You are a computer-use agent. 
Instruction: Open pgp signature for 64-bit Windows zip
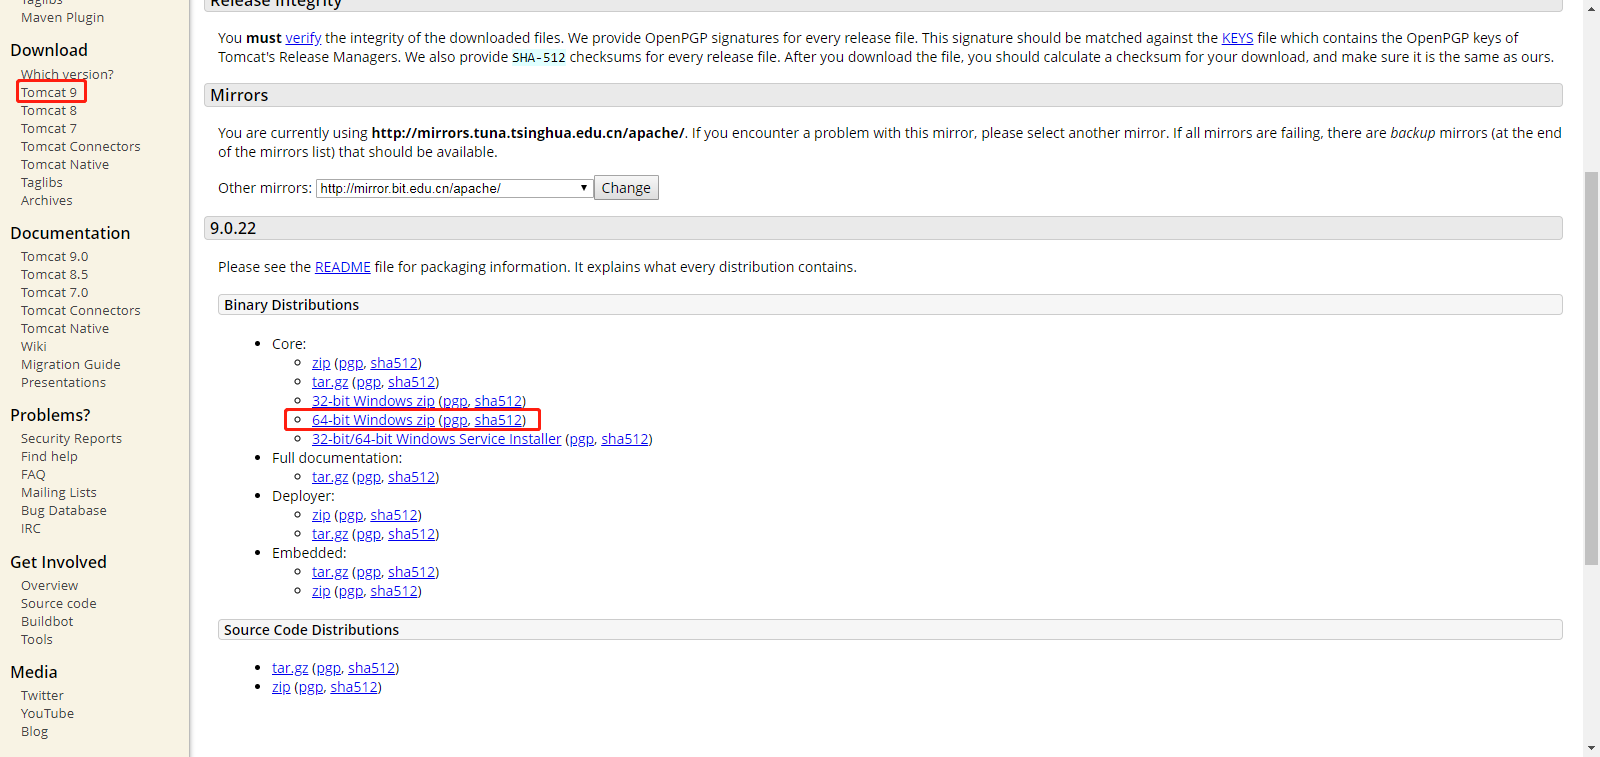(x=454, y=420)
